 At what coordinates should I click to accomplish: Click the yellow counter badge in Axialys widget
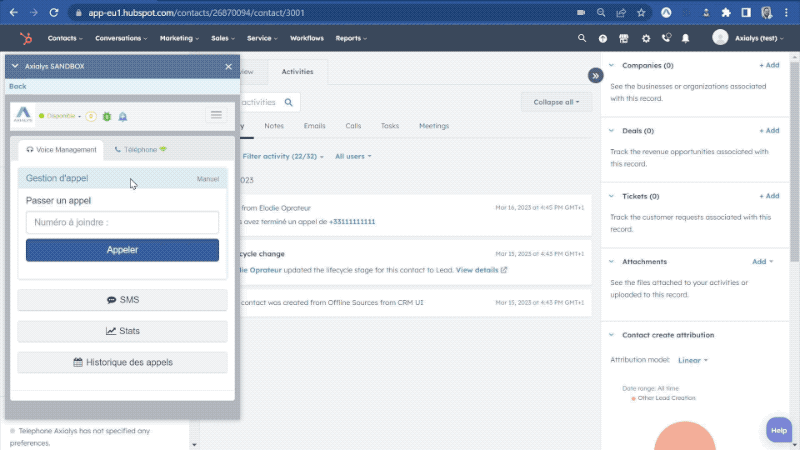pos(91,116)
